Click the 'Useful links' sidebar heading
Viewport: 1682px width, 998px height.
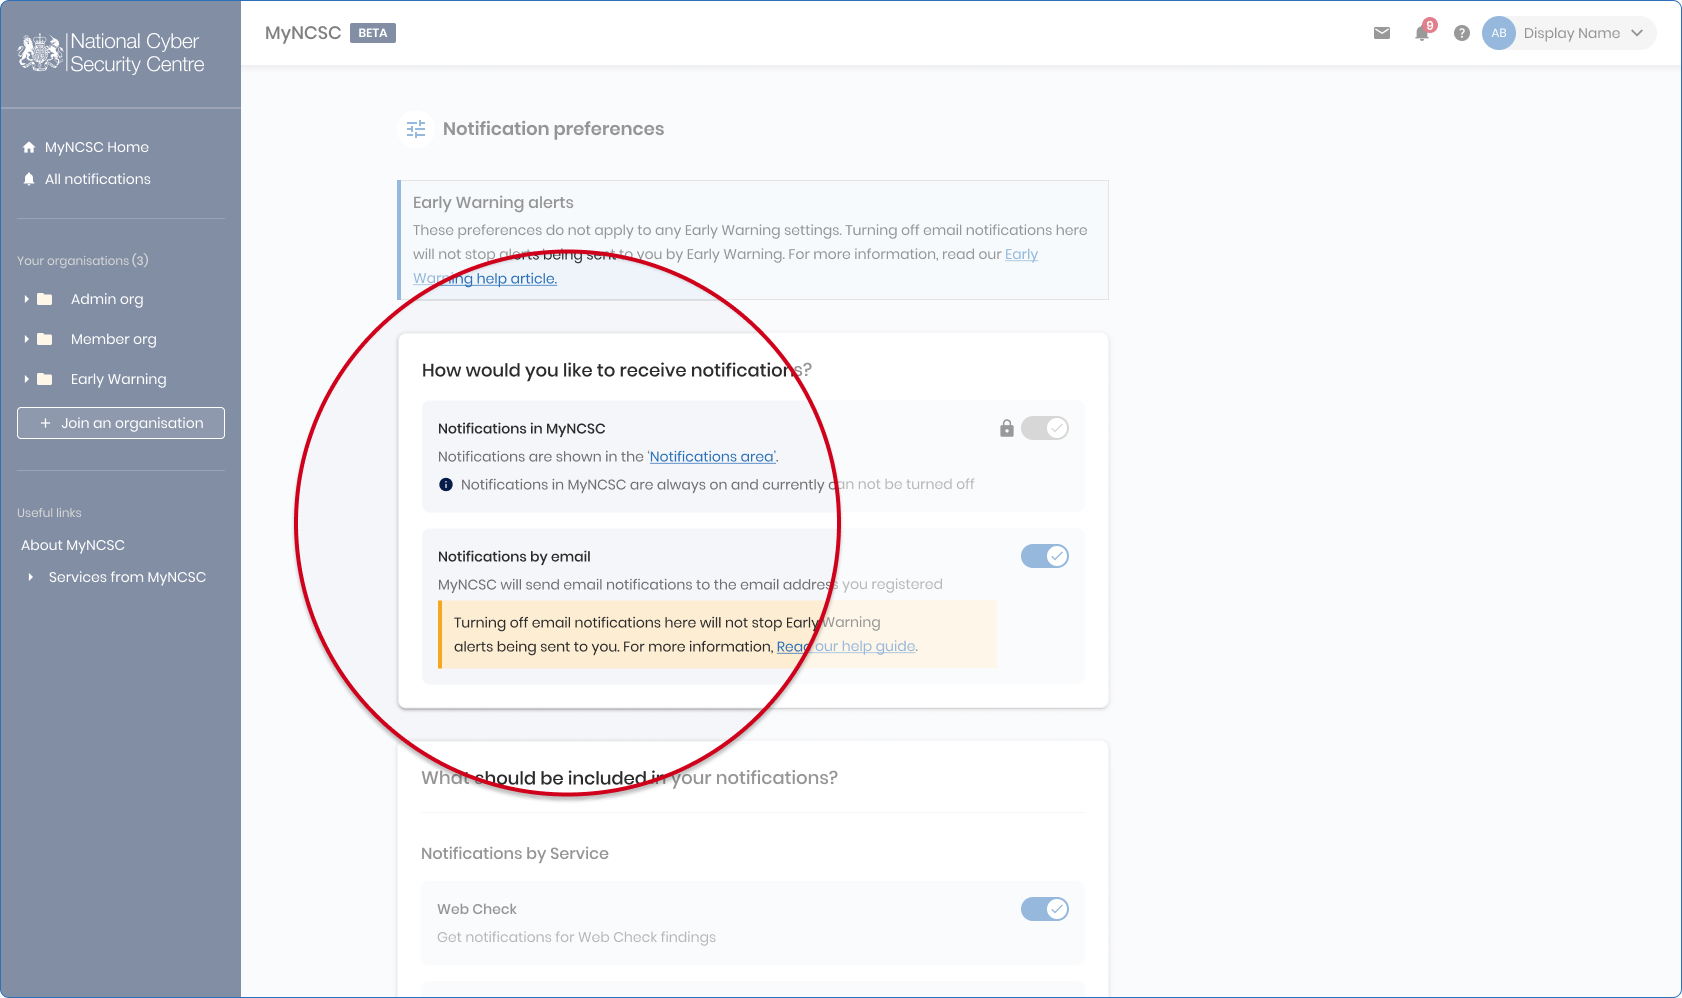(49, 513)
